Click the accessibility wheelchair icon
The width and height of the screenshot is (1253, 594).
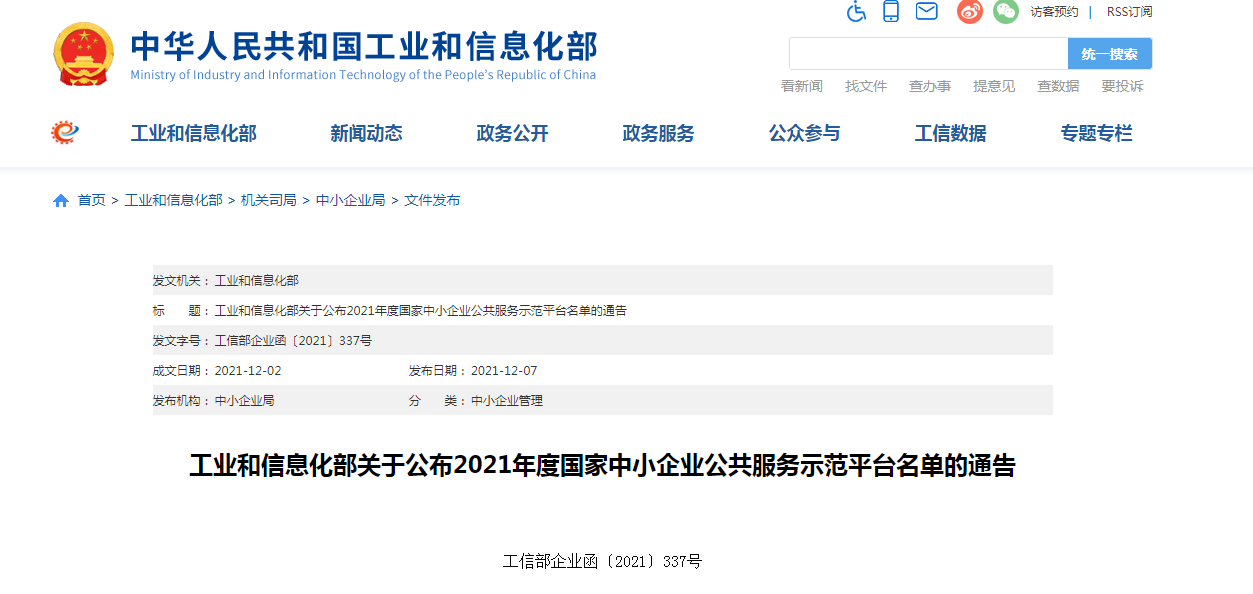(x=856, y=12)
